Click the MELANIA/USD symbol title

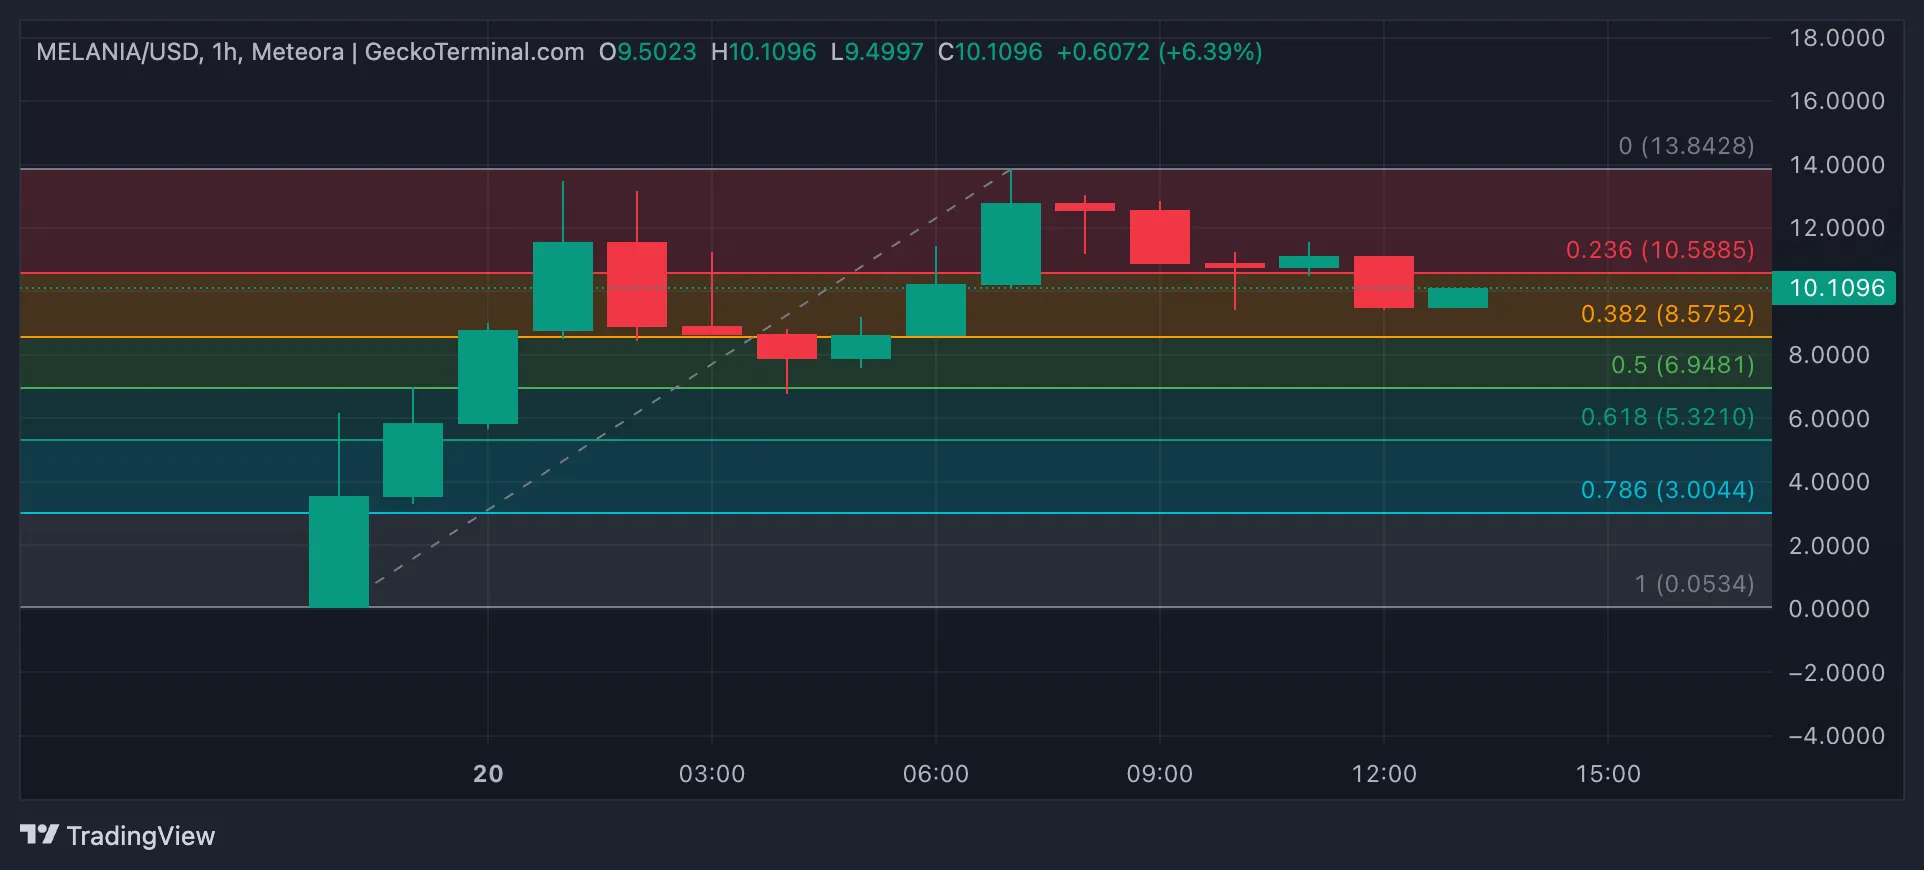pos(119,52)
